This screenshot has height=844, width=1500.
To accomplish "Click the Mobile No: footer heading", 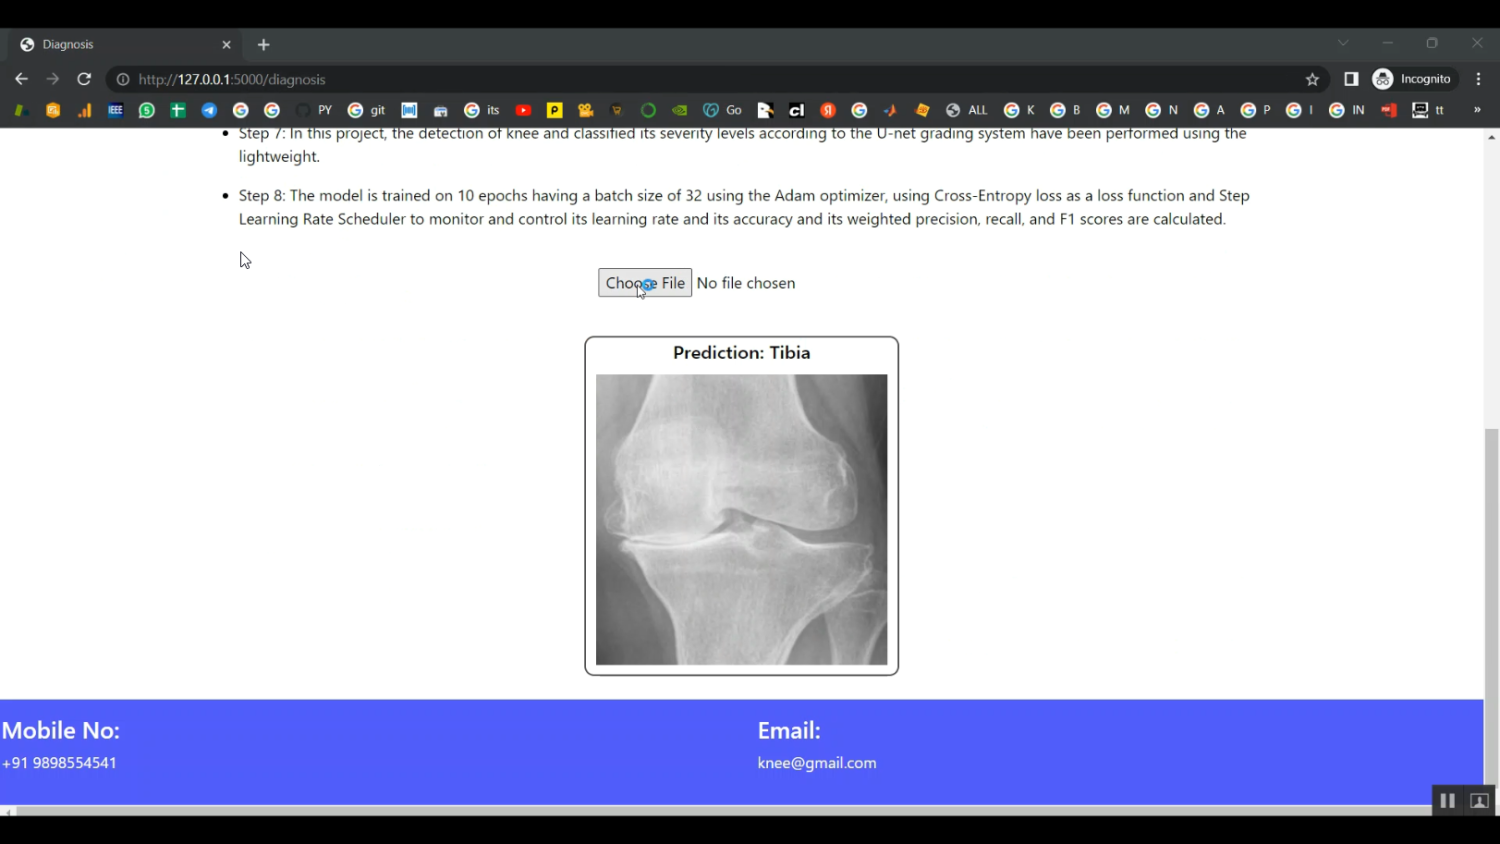I will [x=61, y=731].
